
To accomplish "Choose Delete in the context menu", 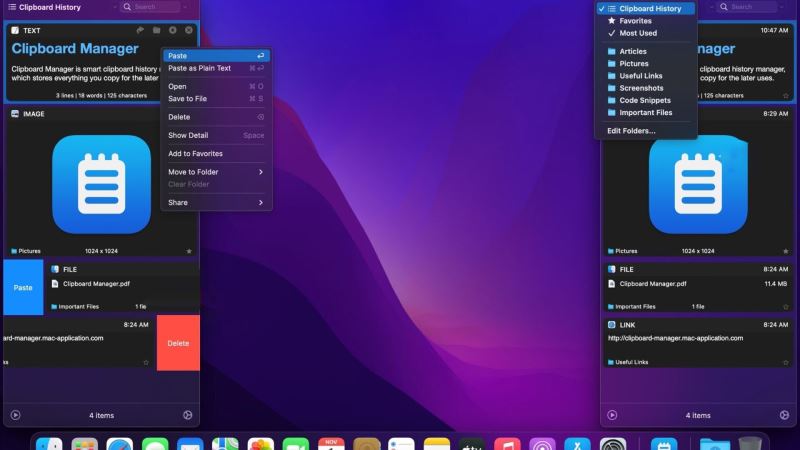I will tap(216, 117).
